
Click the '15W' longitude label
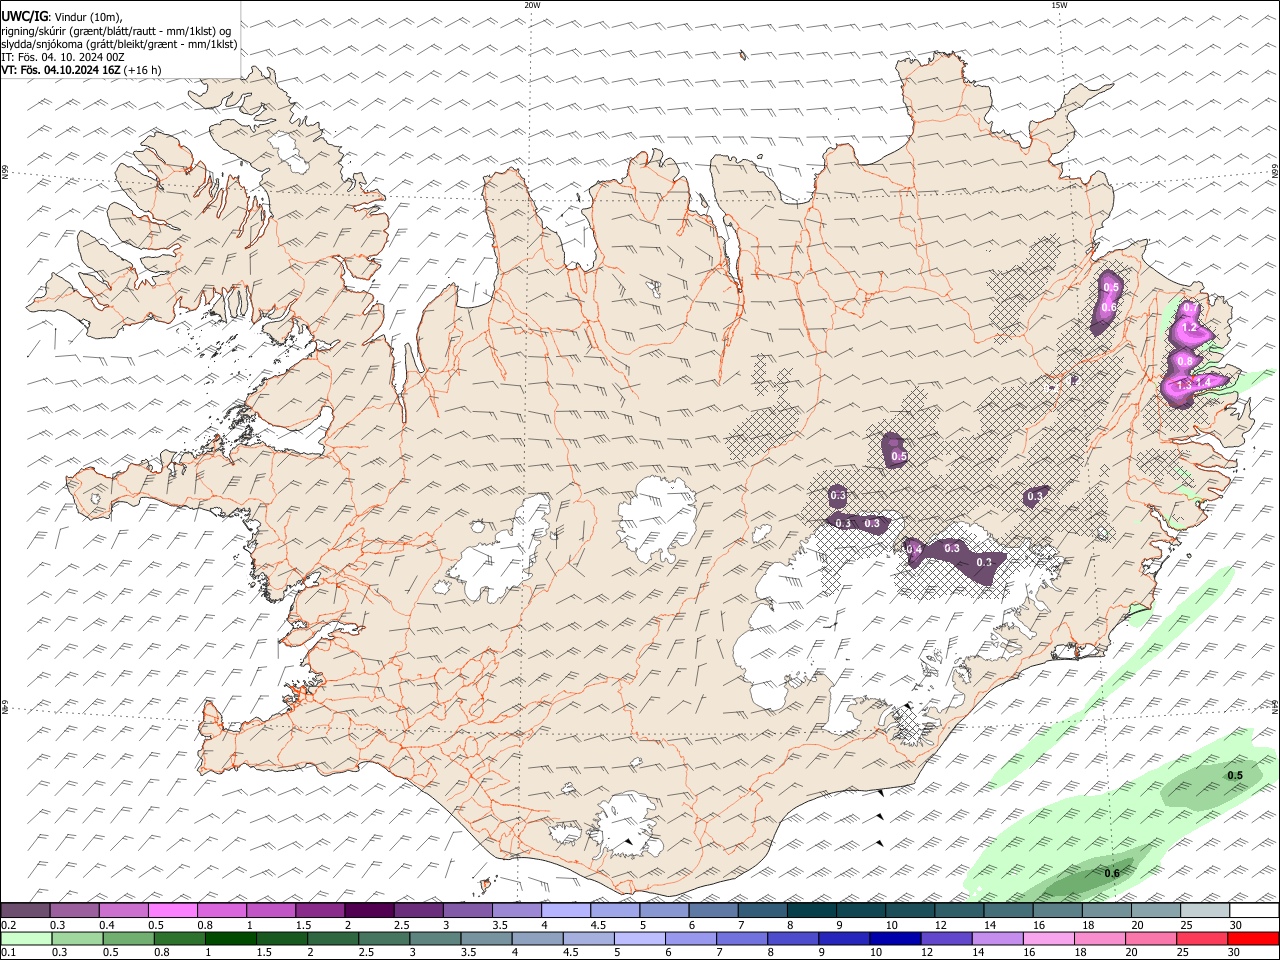[1059, 5]
